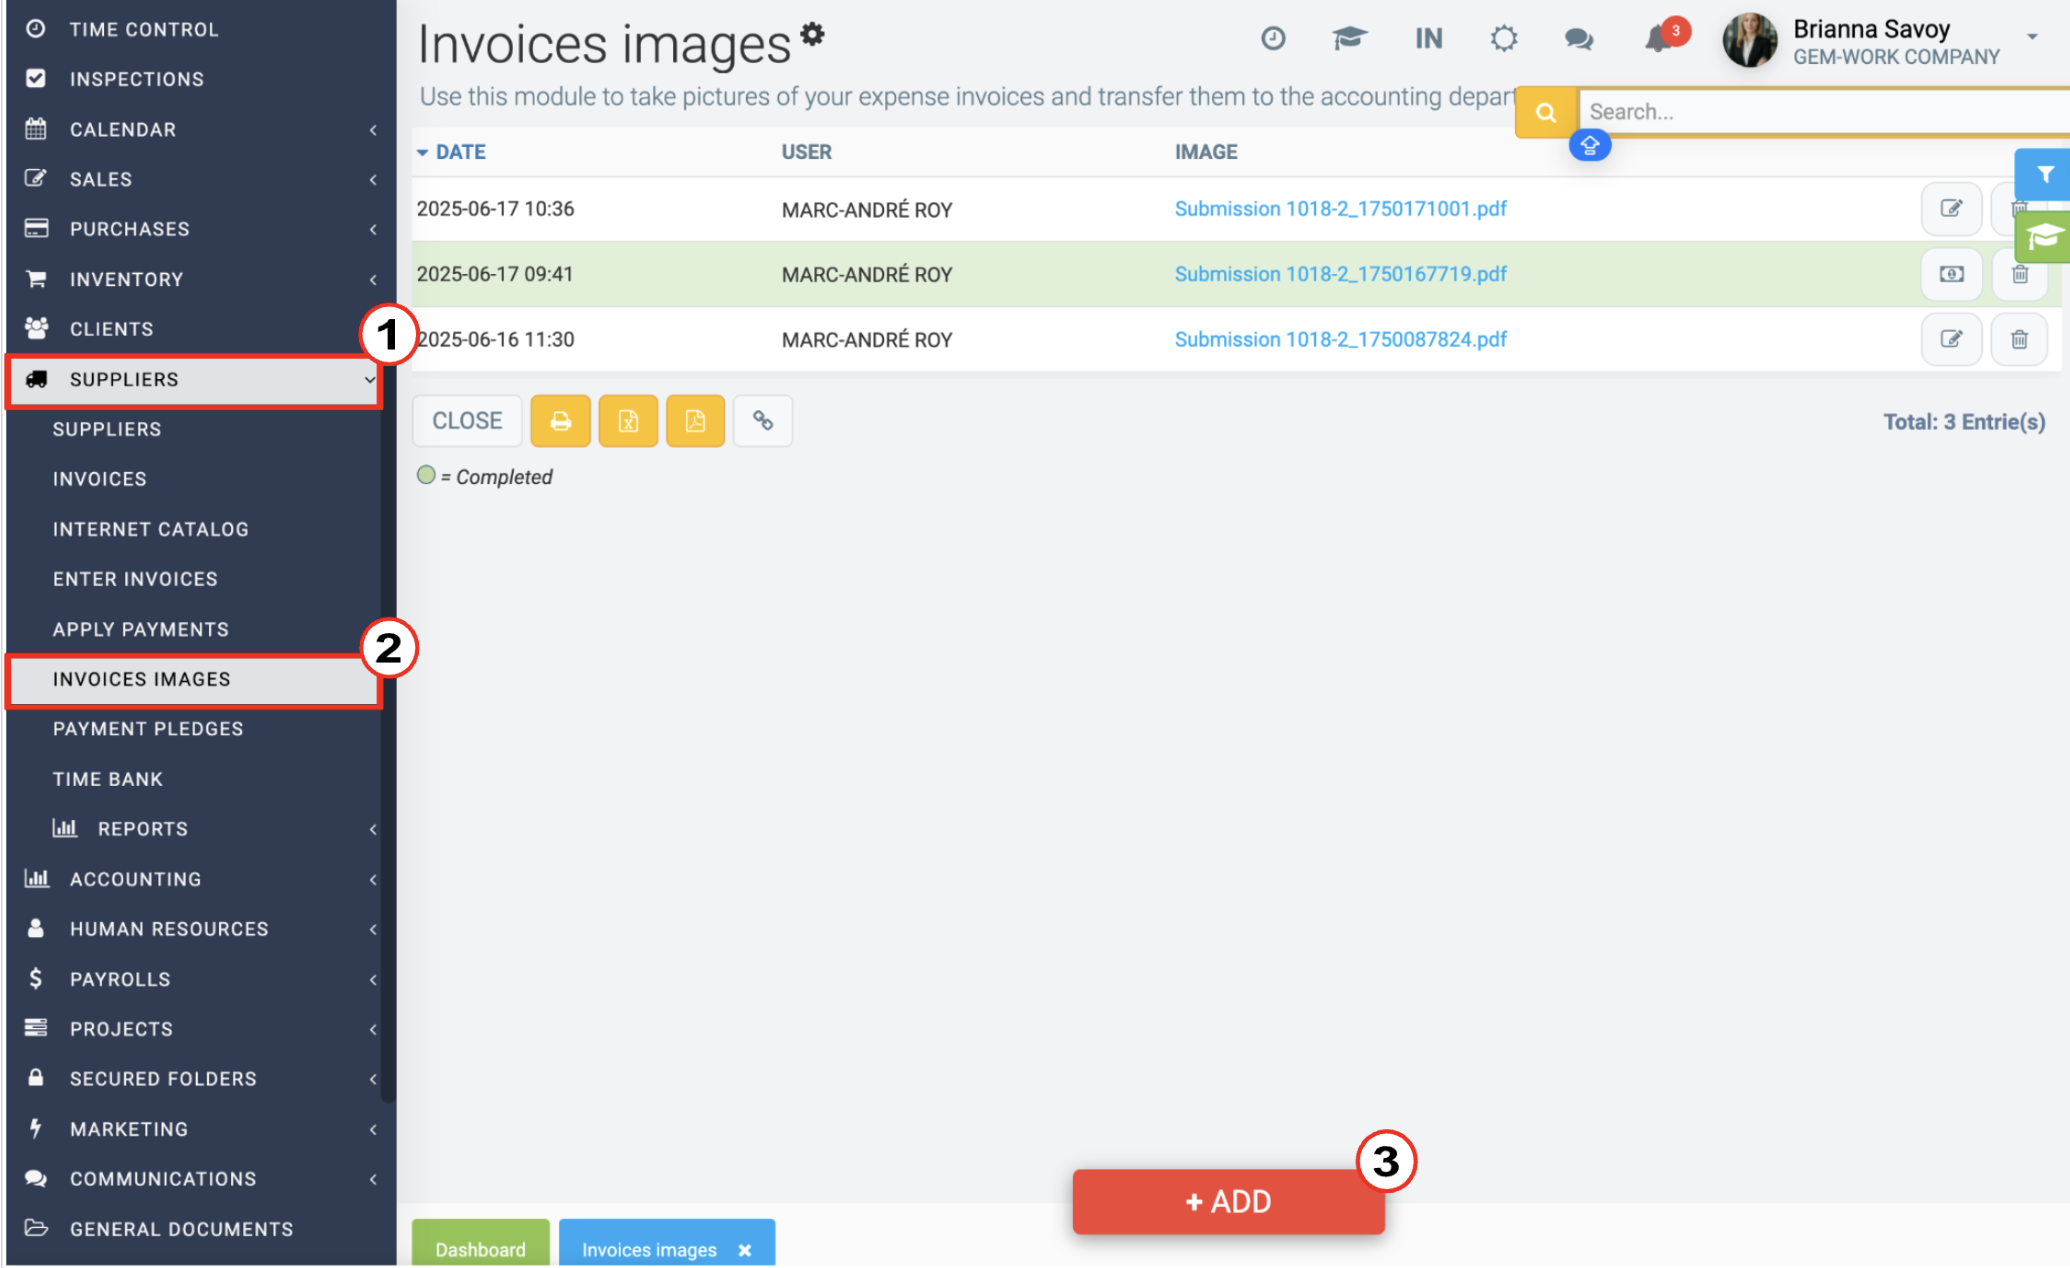Viewport: 2070px width, 1268px height.
Task: Open the settings gear beside Invoices images title
Action: (x=813, y=34)
